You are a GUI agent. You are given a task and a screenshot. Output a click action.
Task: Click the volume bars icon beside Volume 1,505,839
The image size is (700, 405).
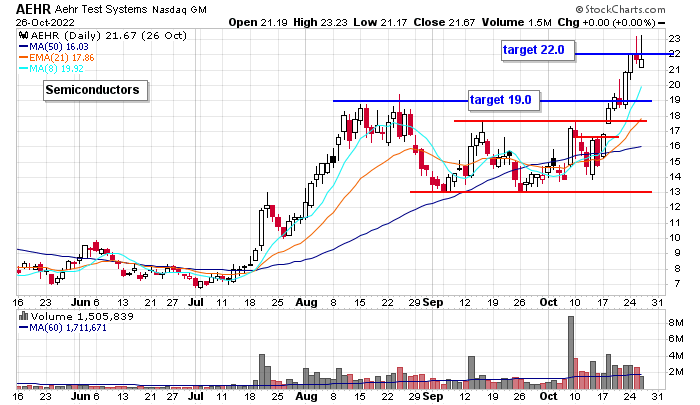point(23,317)
